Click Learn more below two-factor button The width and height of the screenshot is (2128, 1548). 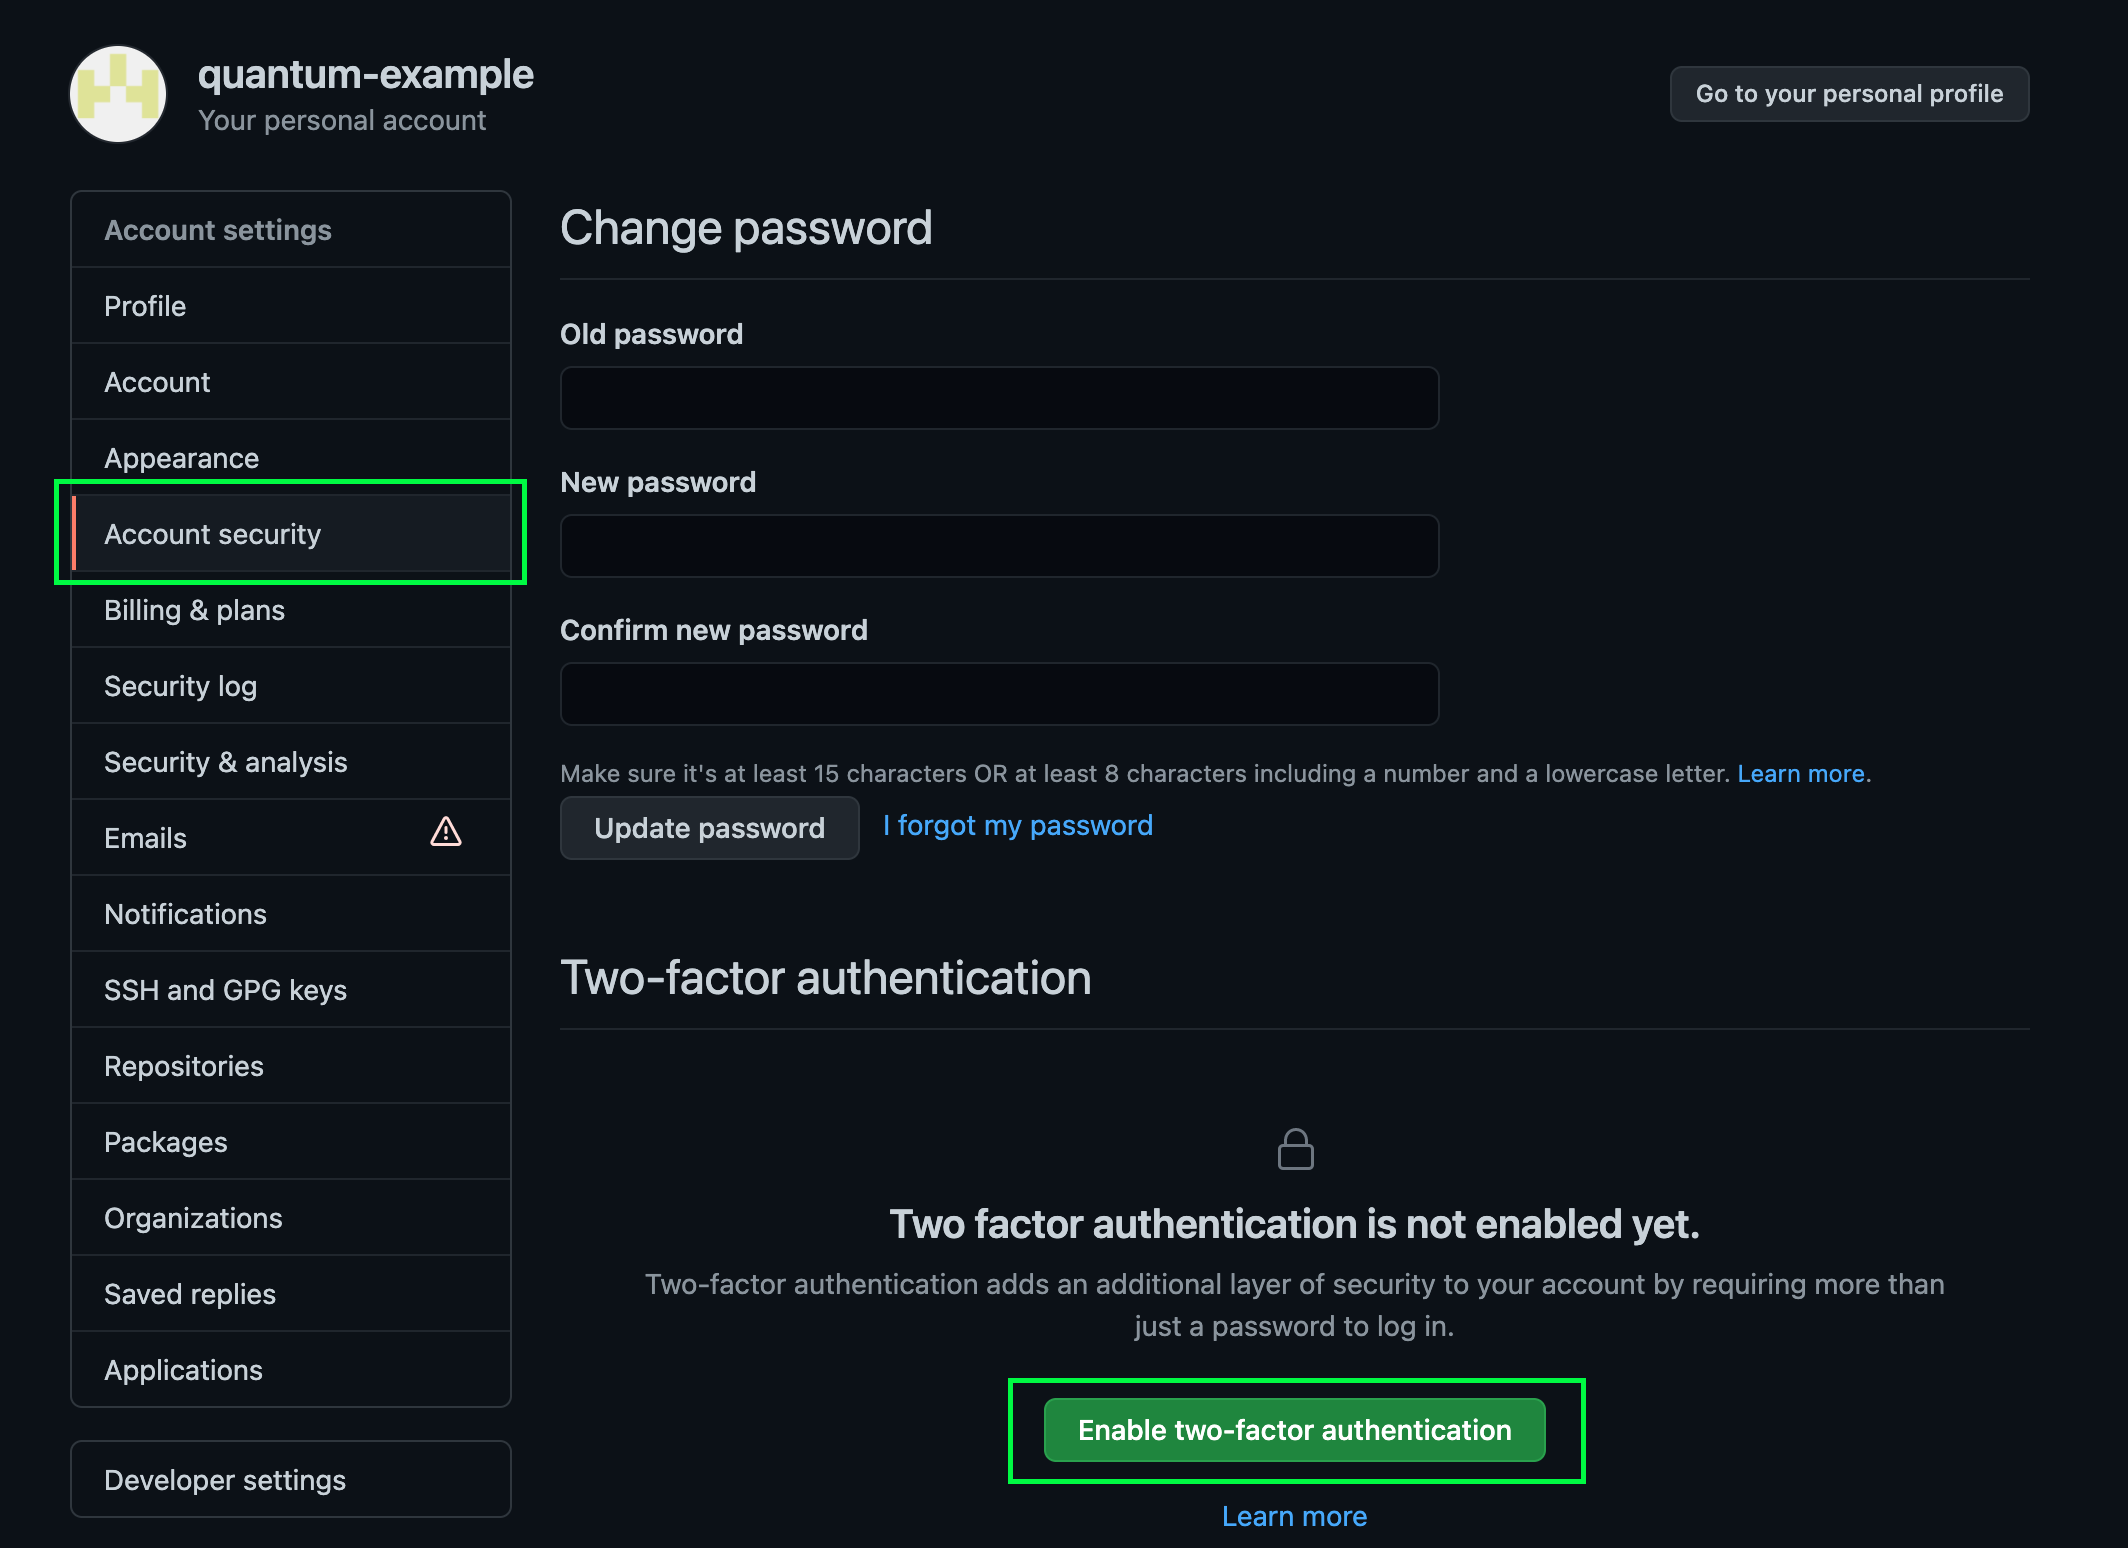coord(1294,1516)
